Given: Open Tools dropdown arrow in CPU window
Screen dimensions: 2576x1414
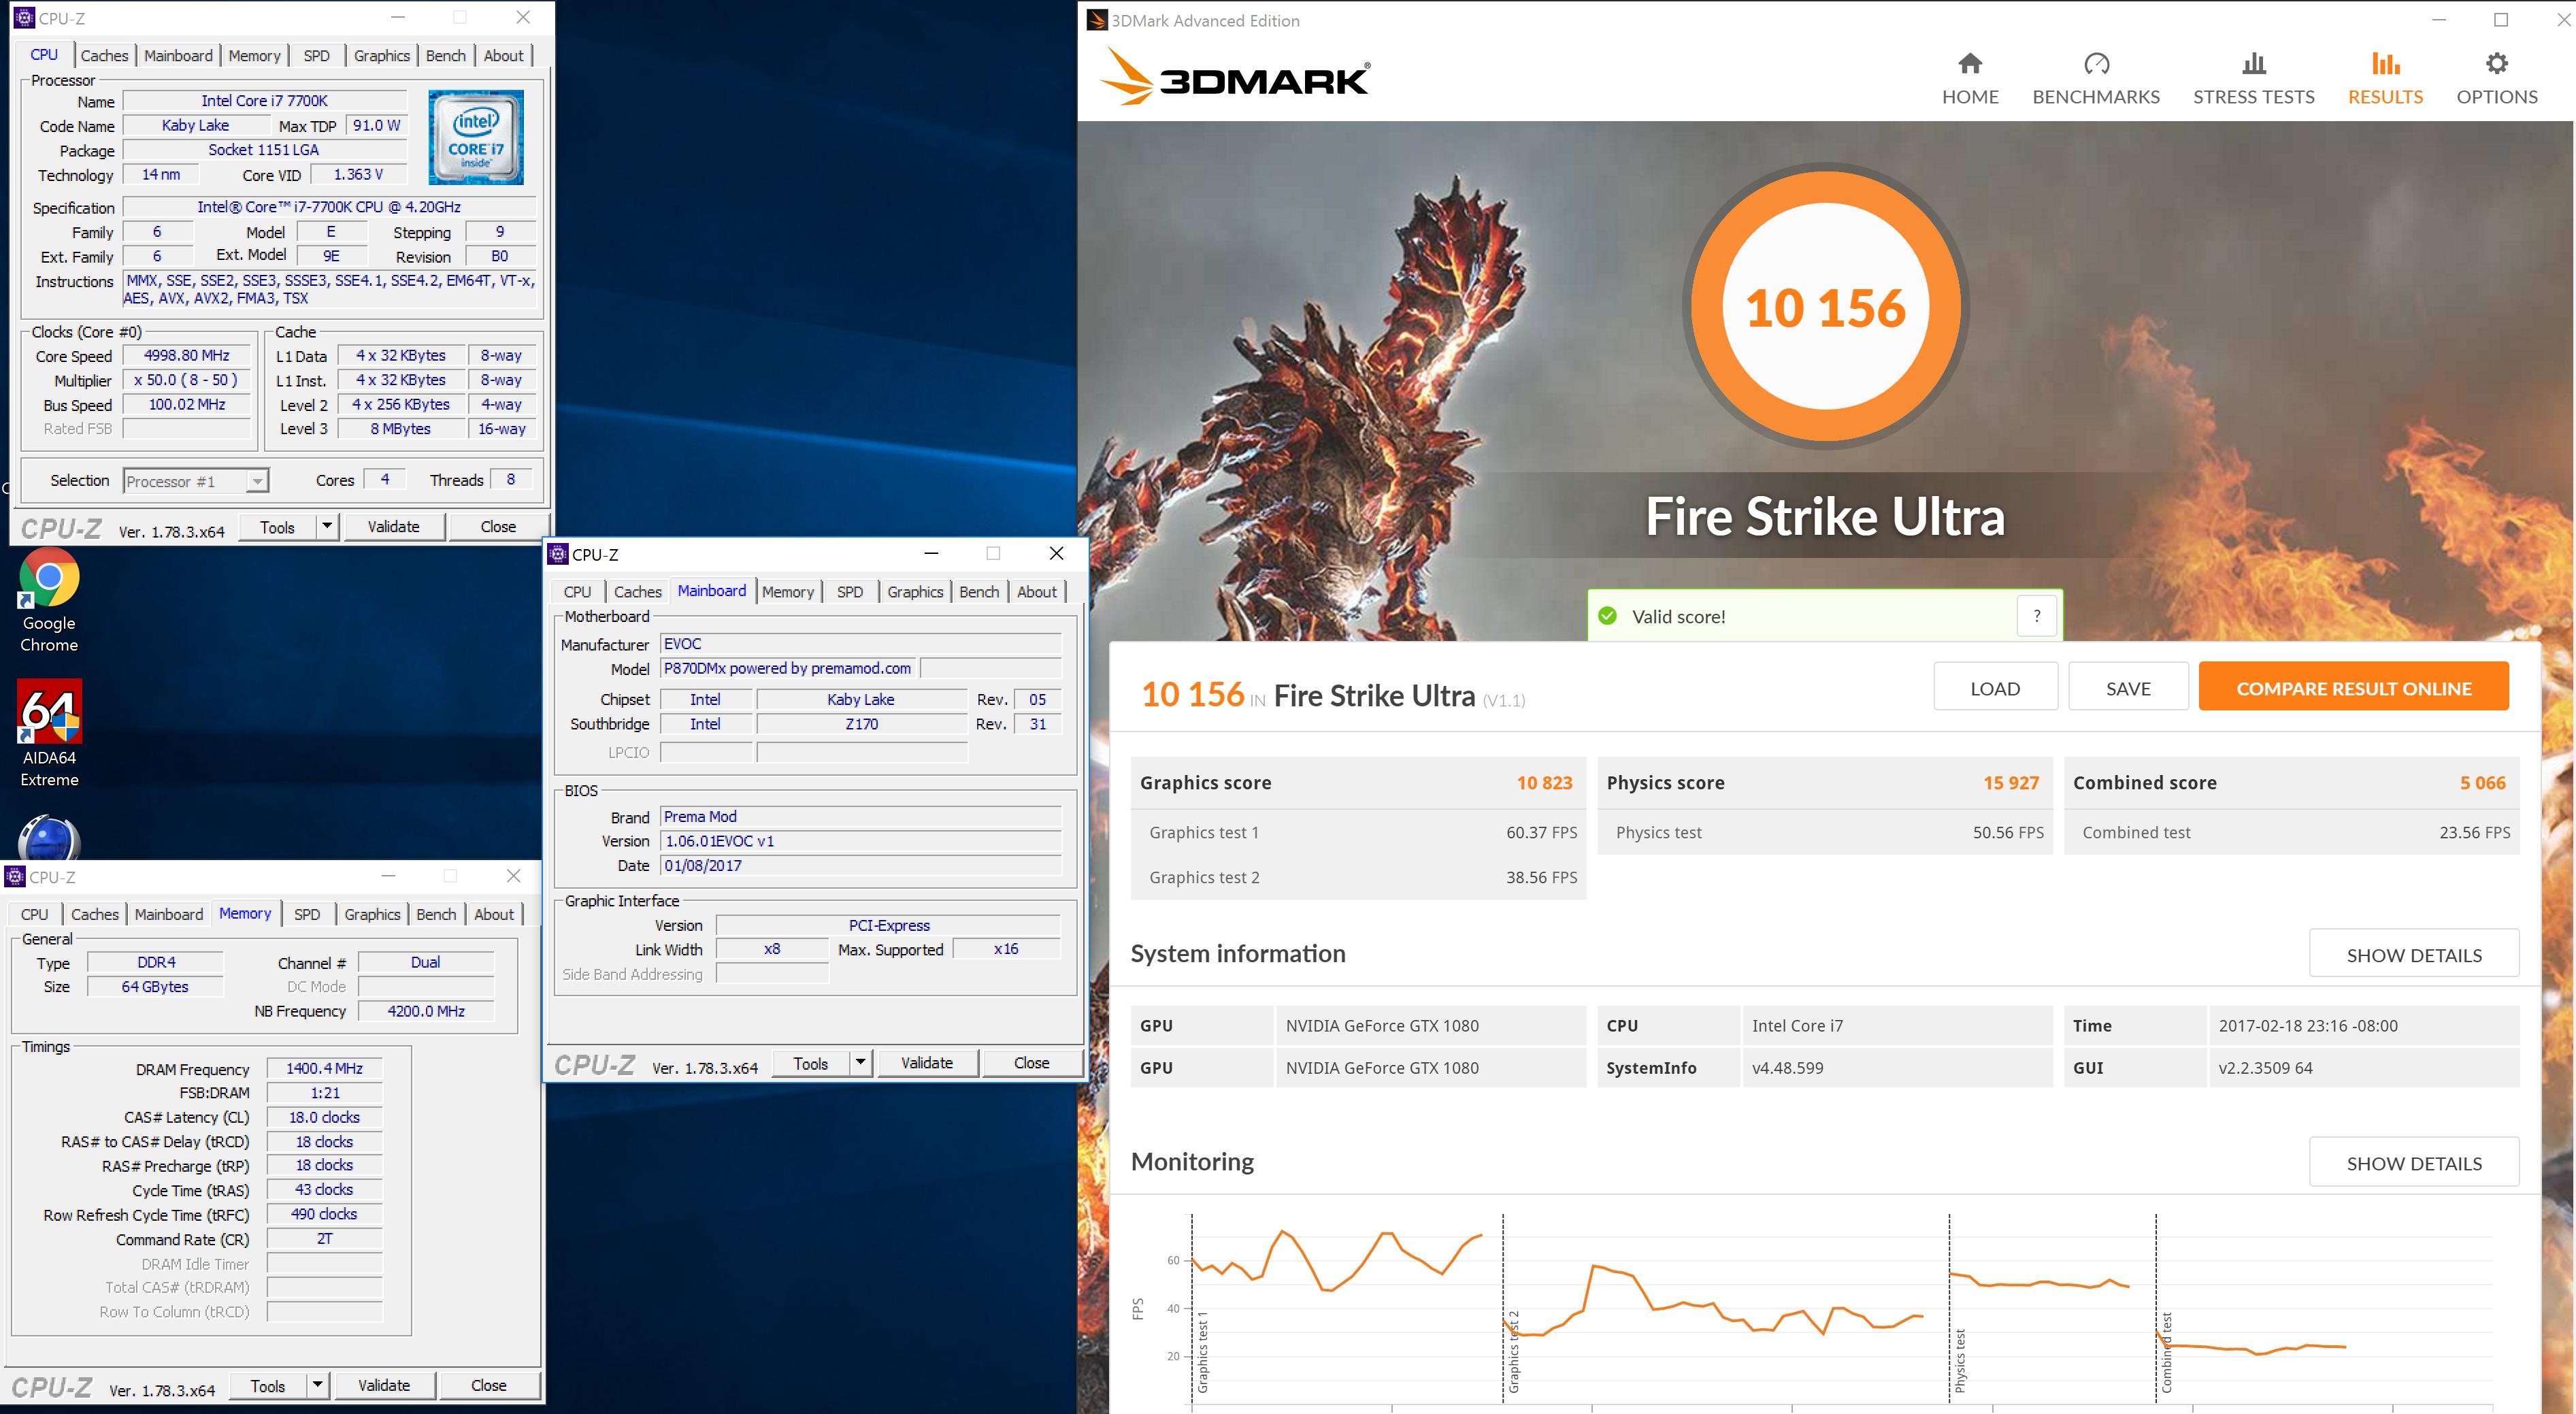Looking at the screenshot, I should 327,527.
